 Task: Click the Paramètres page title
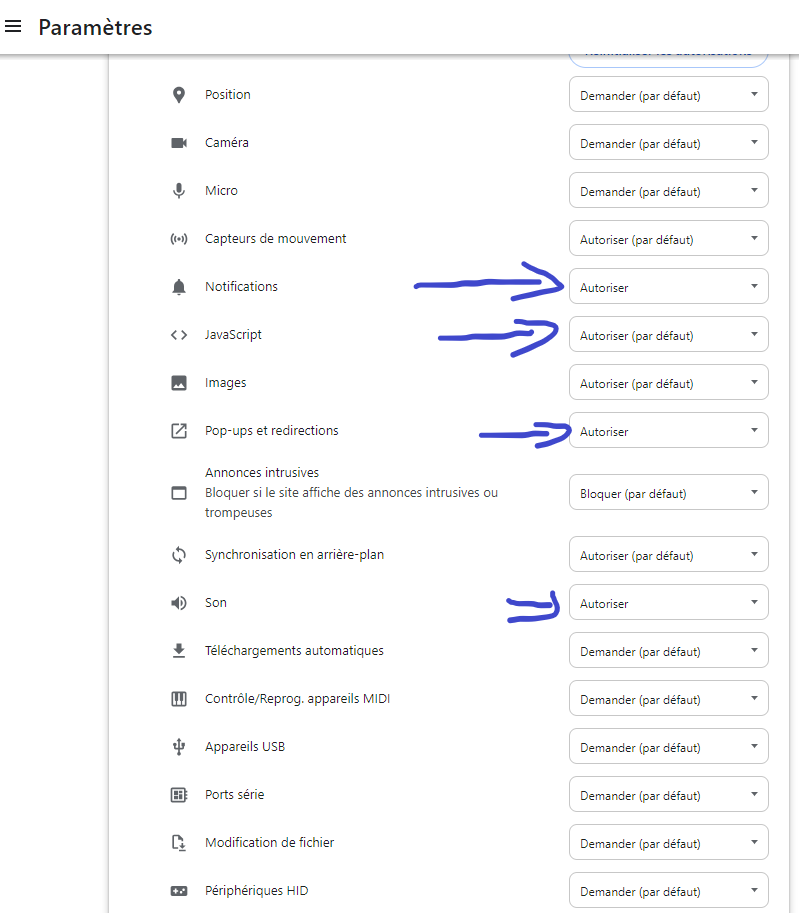(95, 27)
